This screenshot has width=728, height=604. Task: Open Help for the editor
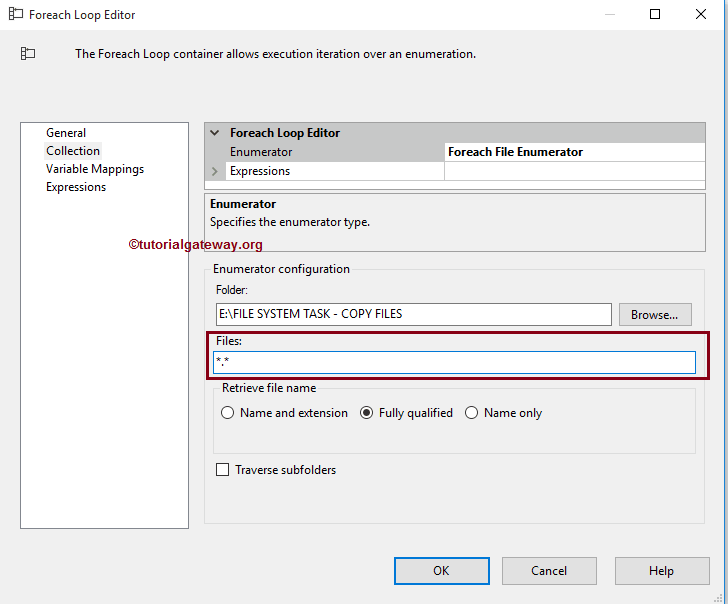coord(662,571)
